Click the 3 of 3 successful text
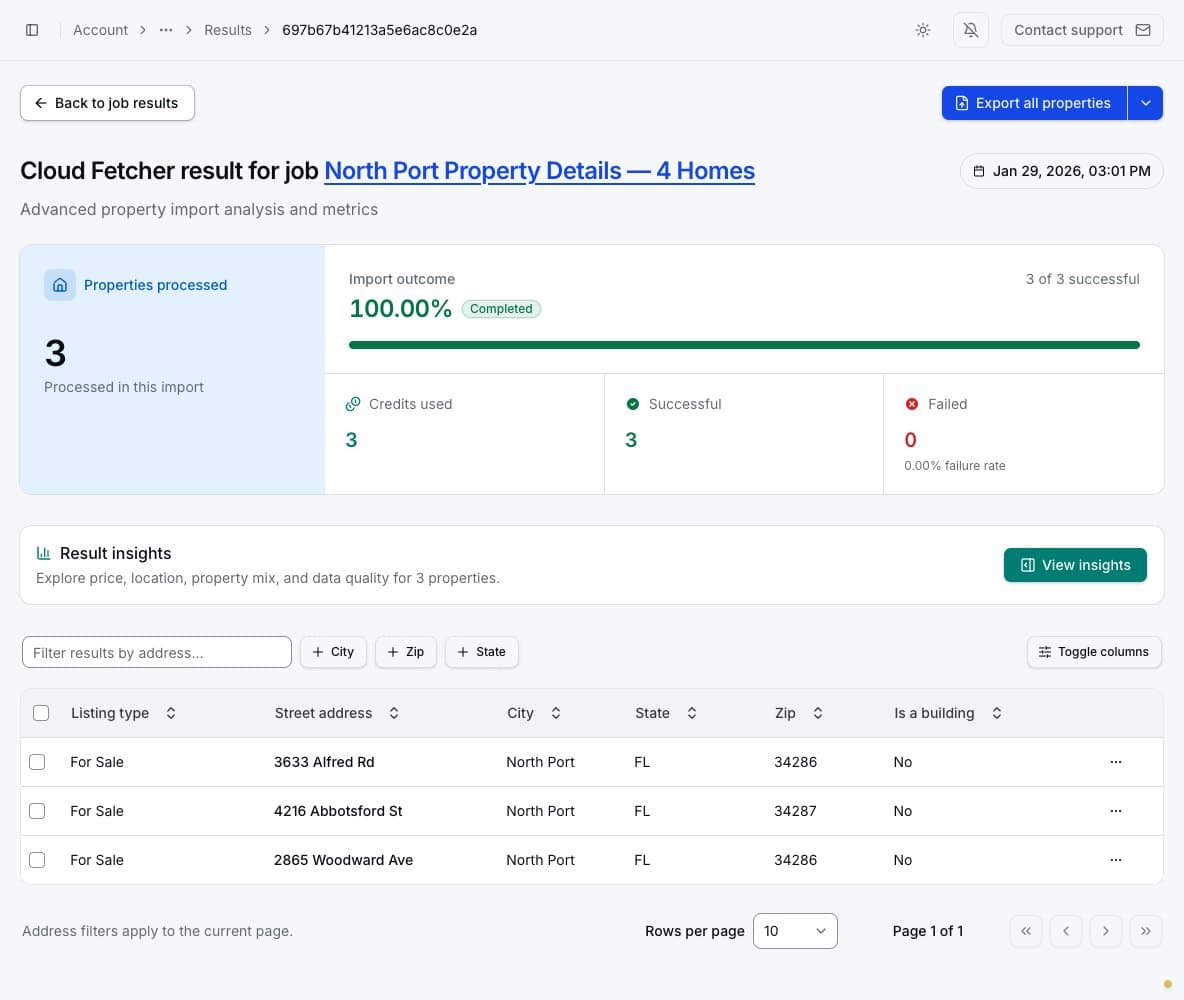The width and height of the screenshot is (1184, 1000). pyautogui.click(x=1083, y=279)
